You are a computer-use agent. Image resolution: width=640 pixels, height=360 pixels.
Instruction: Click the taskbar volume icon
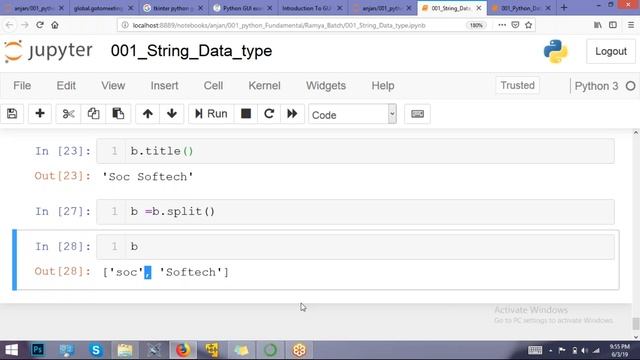(585, 350)
